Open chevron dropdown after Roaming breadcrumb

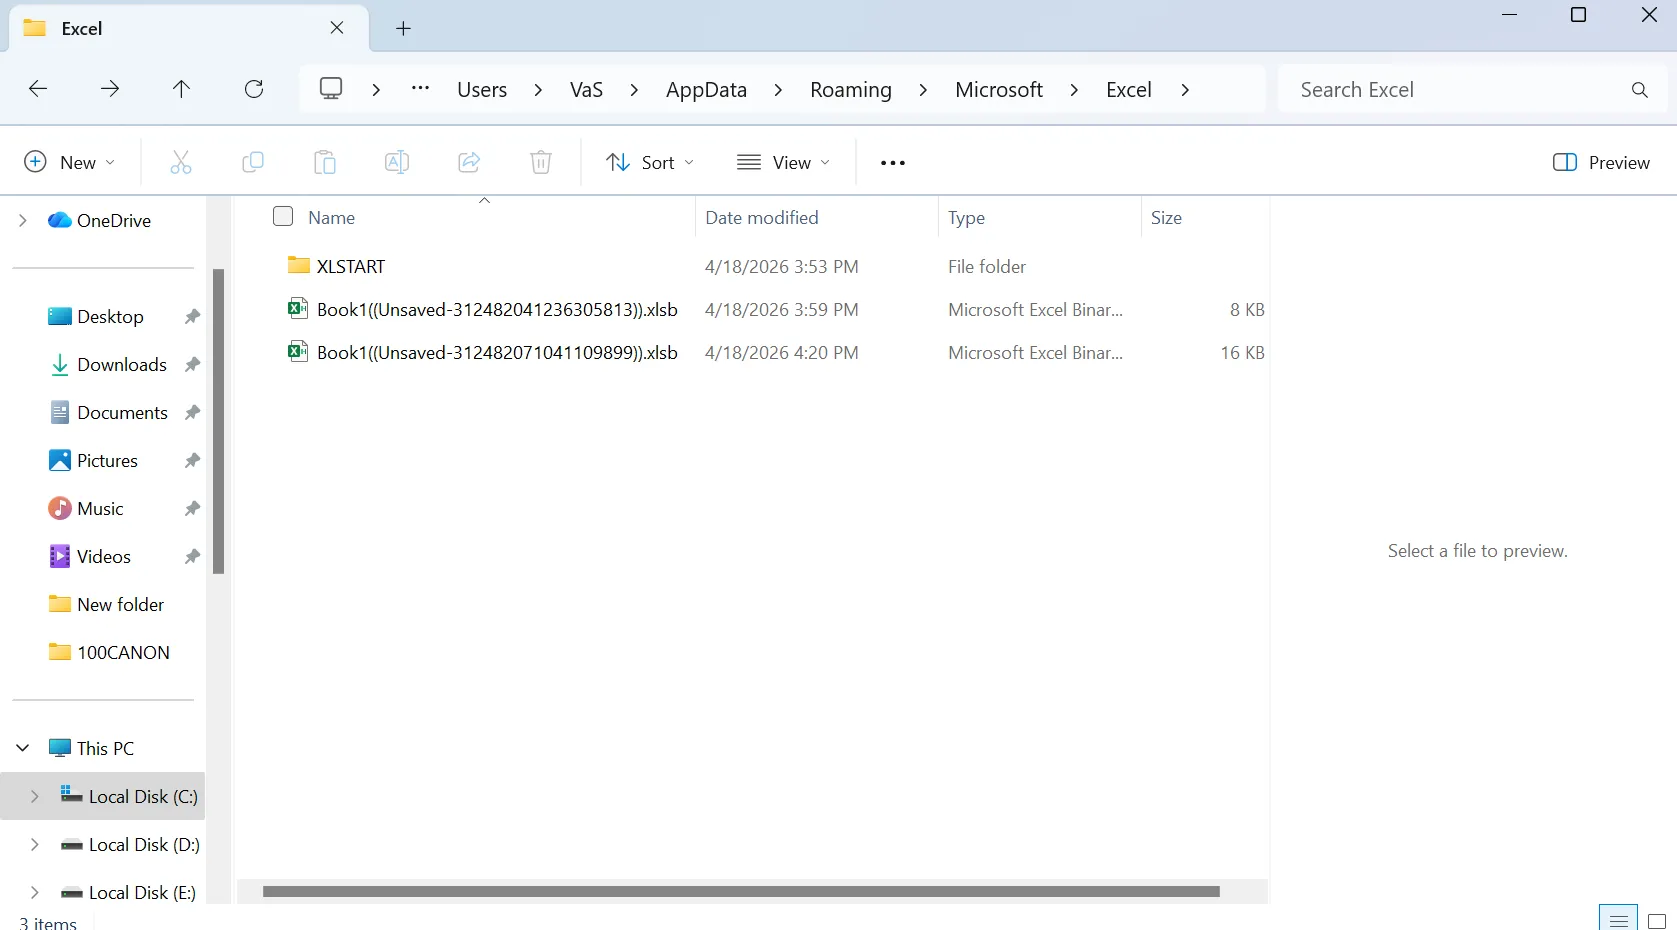[923, 90]
